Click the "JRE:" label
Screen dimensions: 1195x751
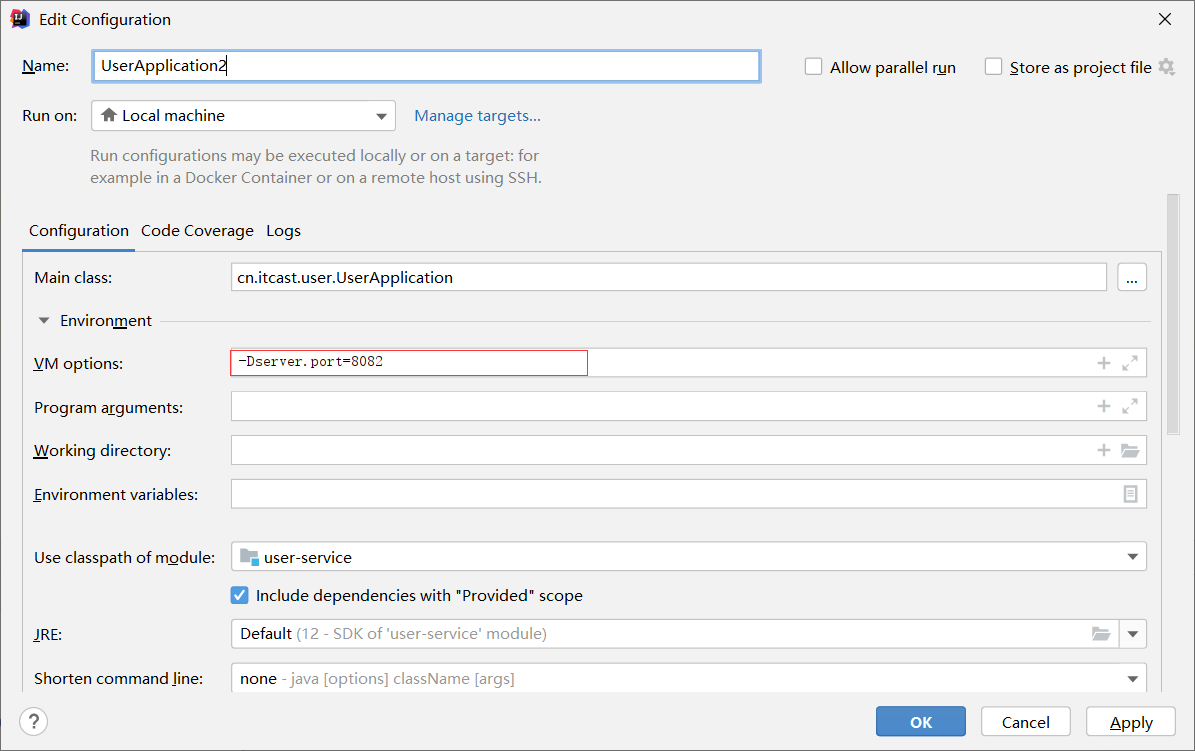tap(48, 634)
